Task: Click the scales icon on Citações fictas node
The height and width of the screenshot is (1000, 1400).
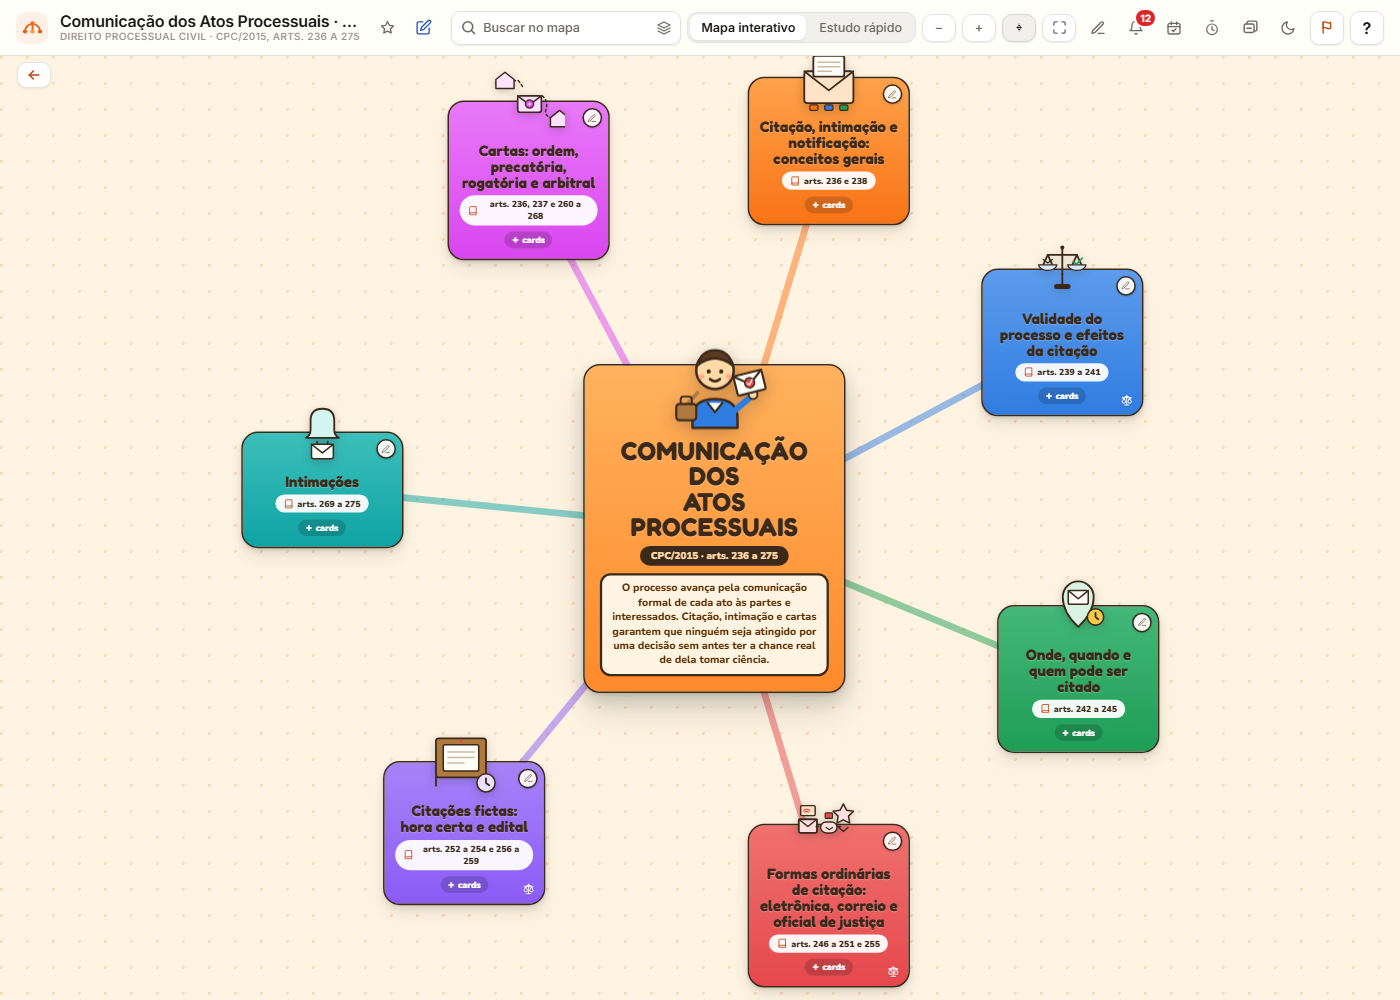Action: [529, 889]
